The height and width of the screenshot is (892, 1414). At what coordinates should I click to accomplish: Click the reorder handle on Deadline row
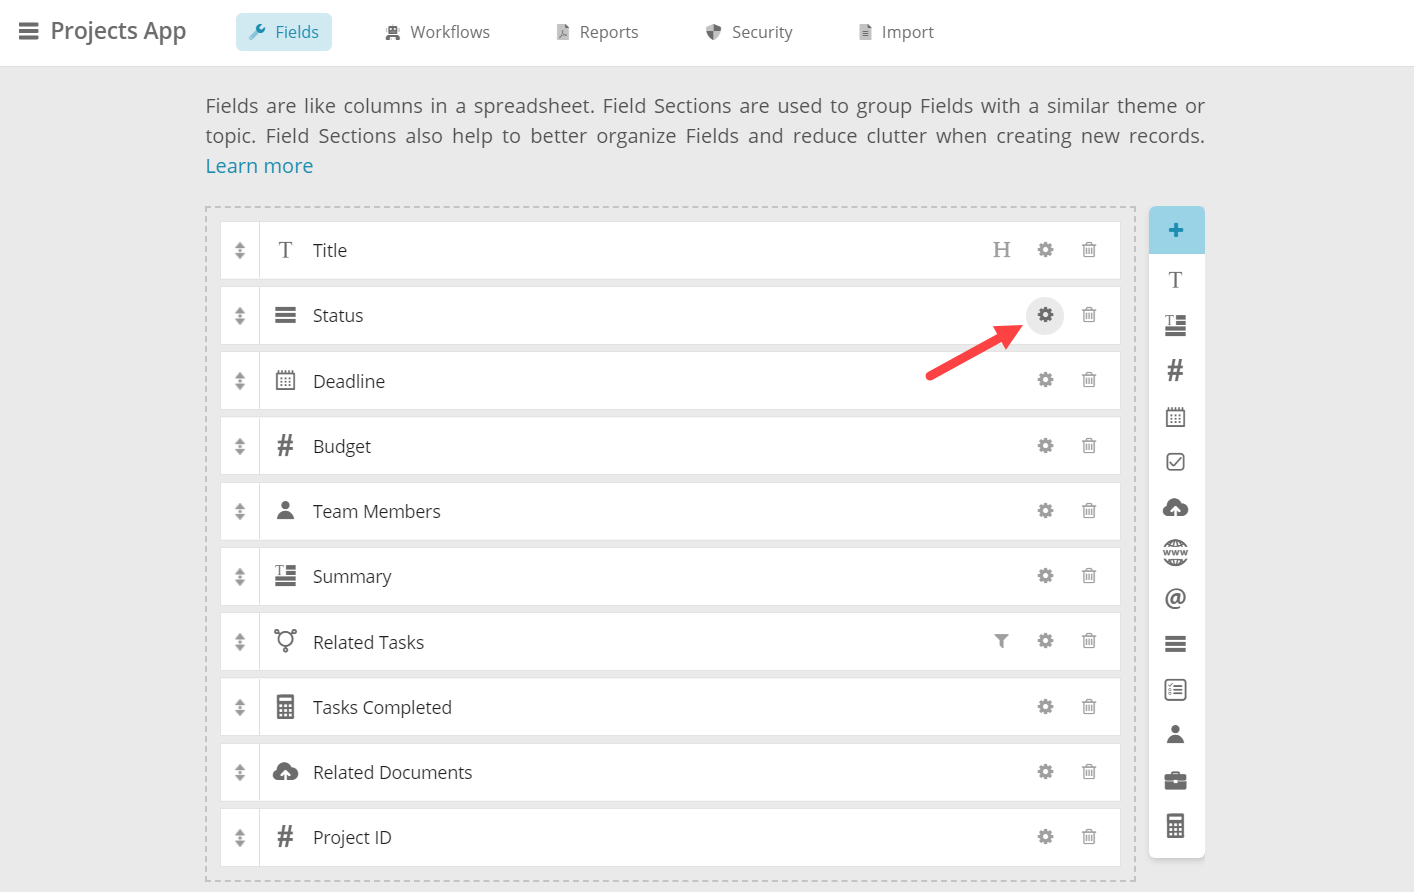[240, 381]
